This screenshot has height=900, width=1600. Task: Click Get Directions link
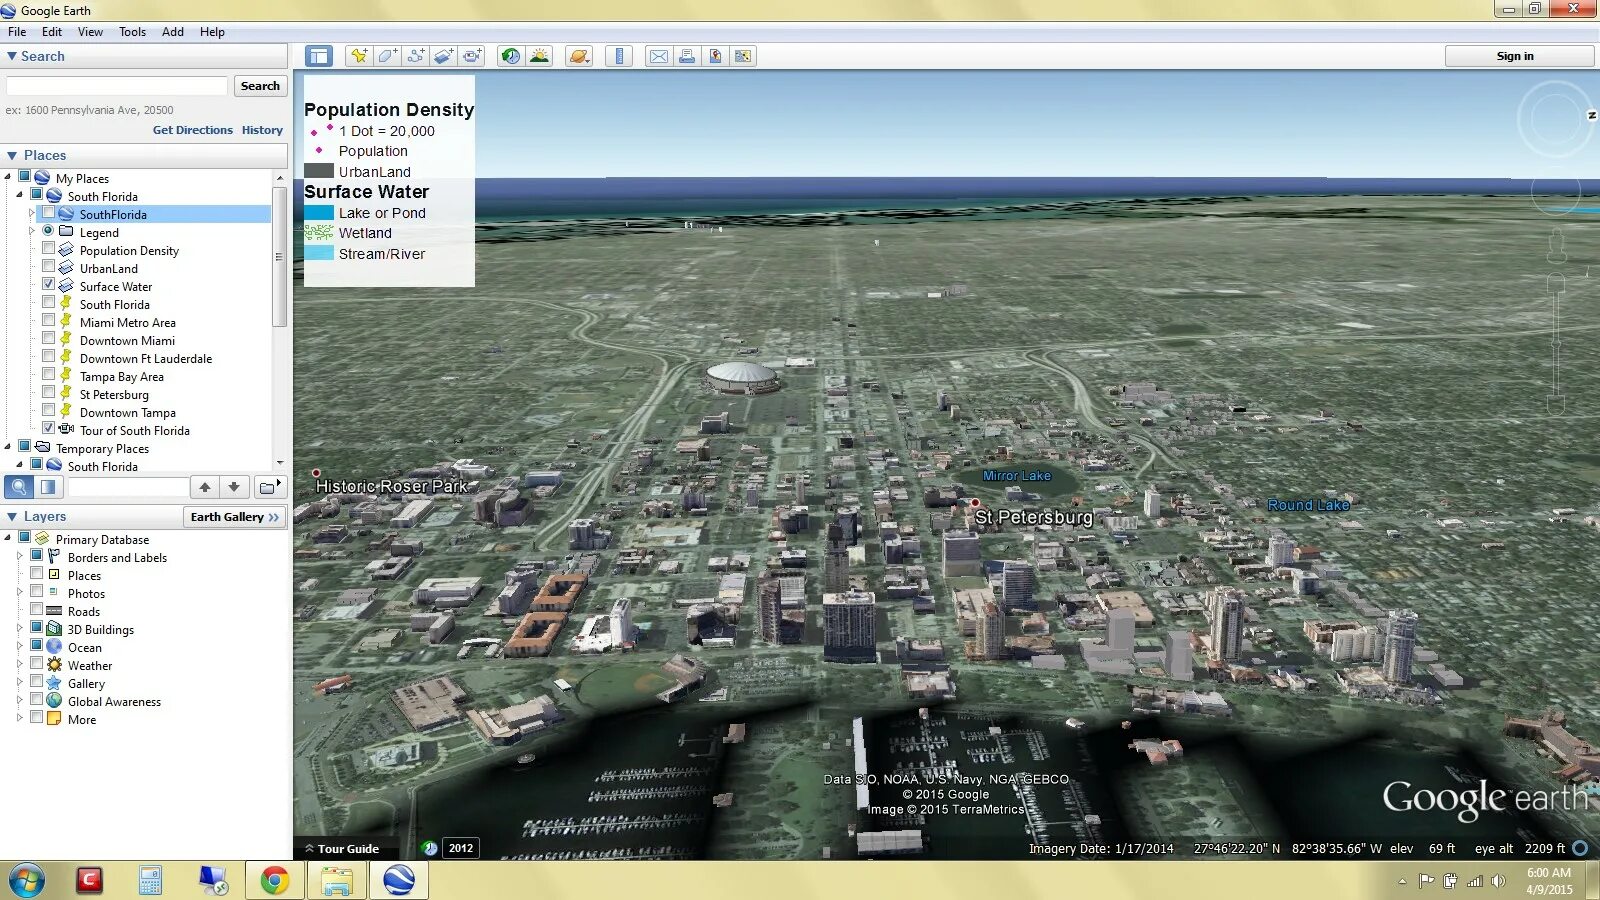pyautogui.click(x=192, y=130)
